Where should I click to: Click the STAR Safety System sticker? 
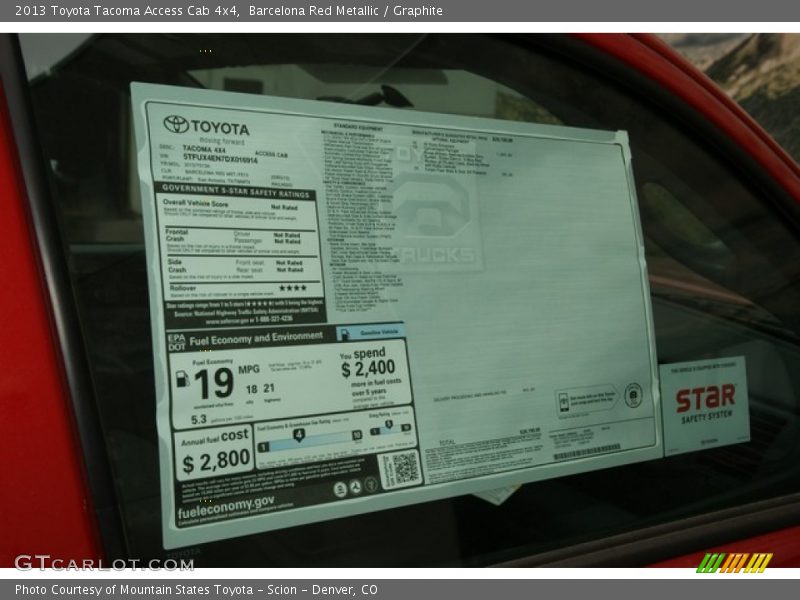[705, 405]
